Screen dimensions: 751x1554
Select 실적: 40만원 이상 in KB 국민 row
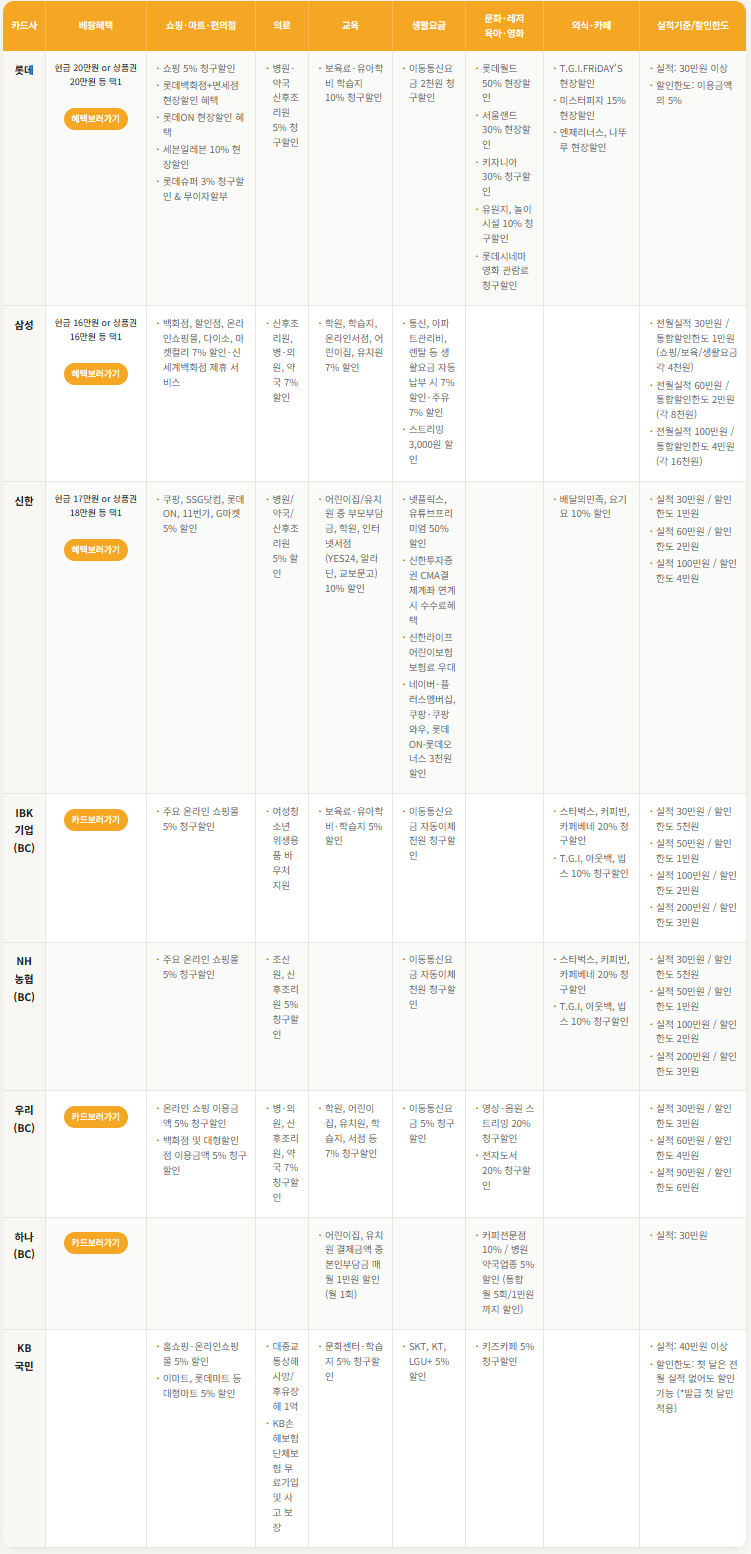click(692, 1347)
